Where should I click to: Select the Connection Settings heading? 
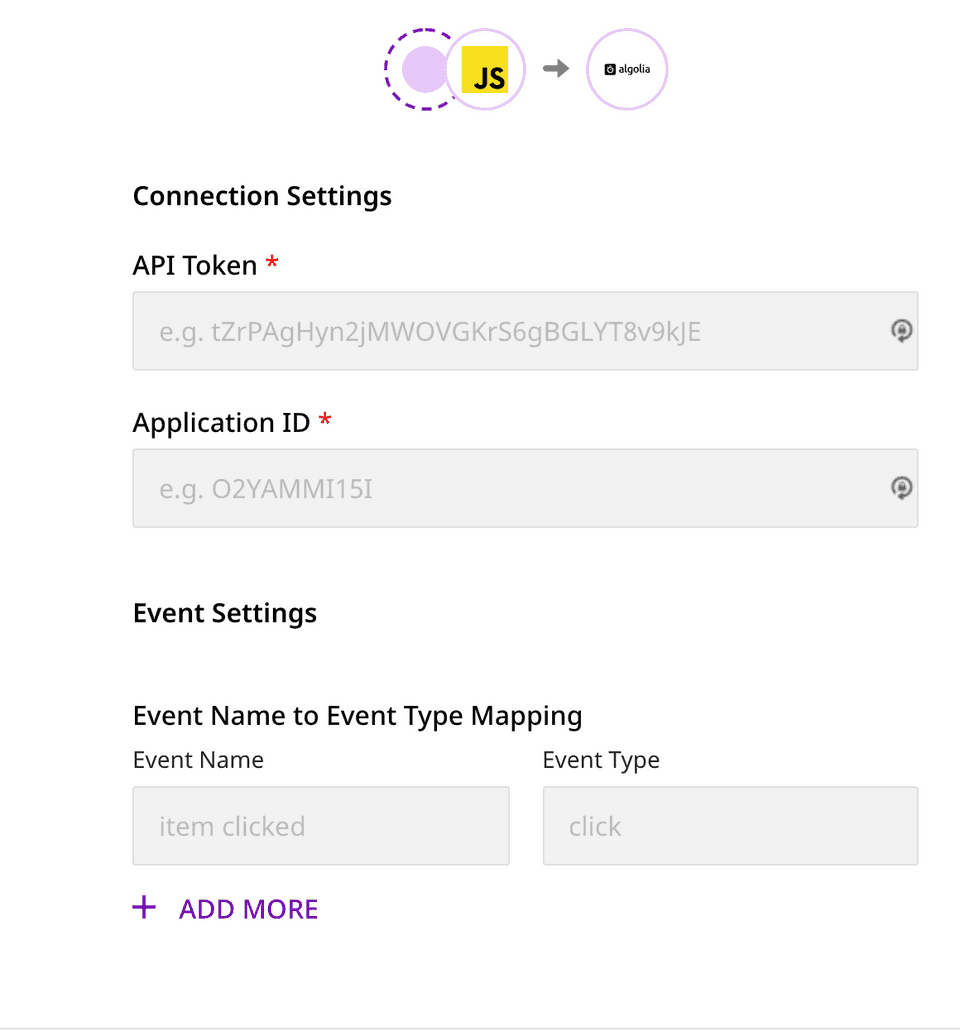point(262,196)
